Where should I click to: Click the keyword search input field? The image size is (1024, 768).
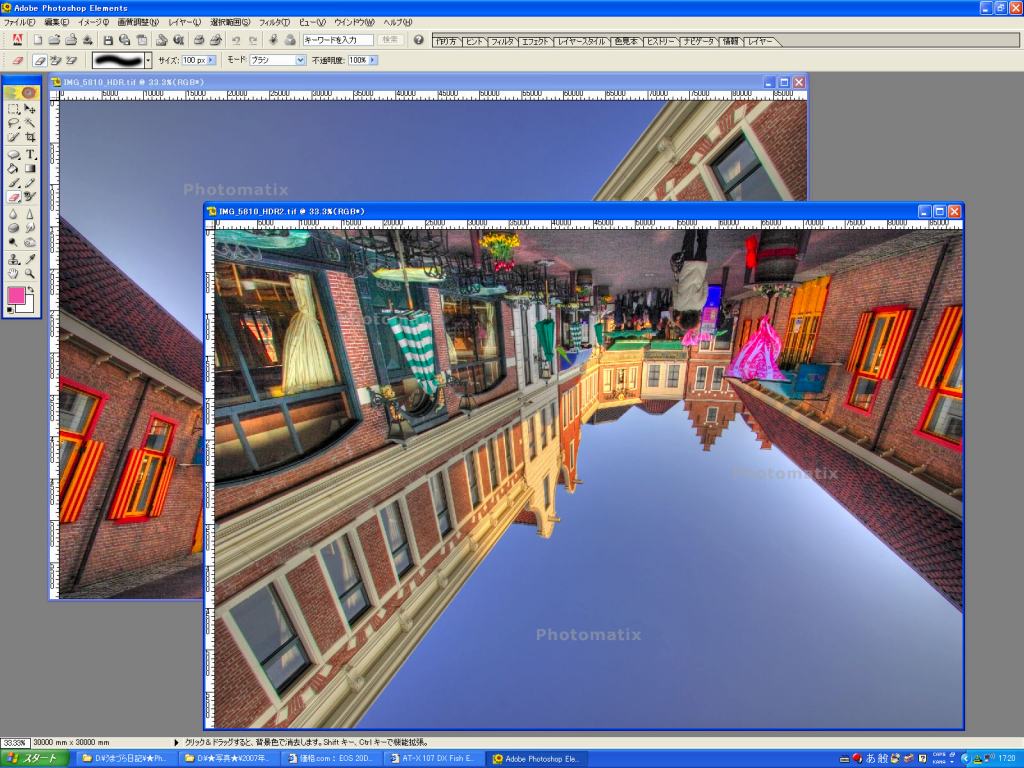point(338,40)
